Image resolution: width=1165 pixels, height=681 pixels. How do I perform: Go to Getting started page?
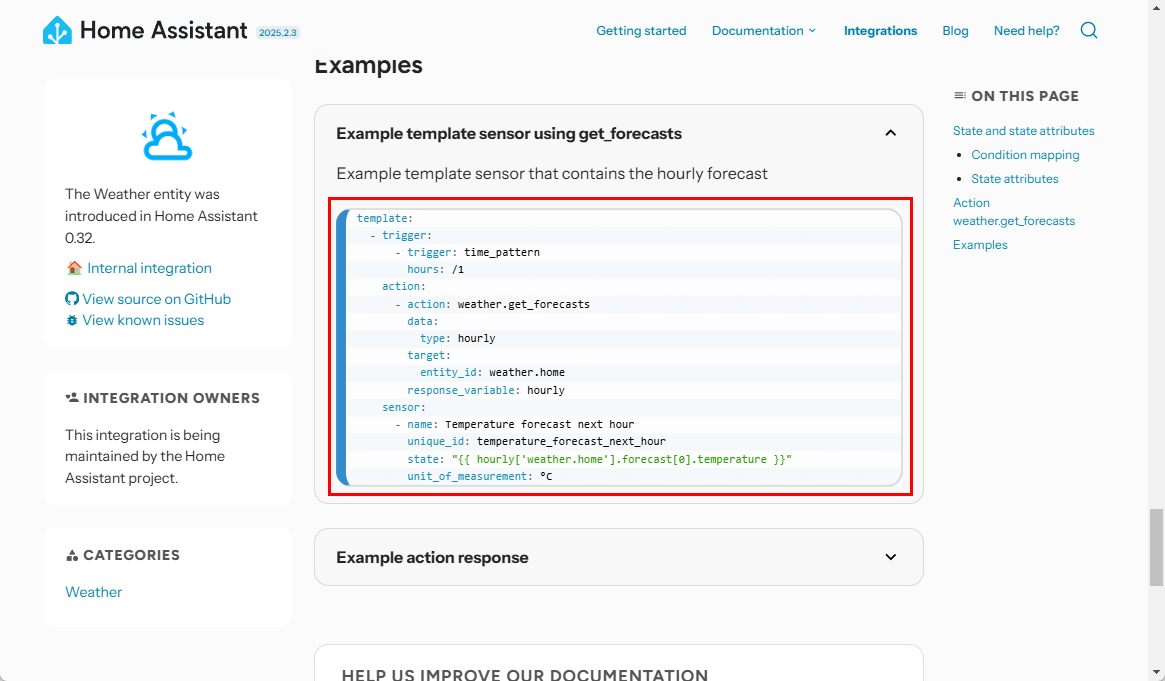[x=641, y=30]
